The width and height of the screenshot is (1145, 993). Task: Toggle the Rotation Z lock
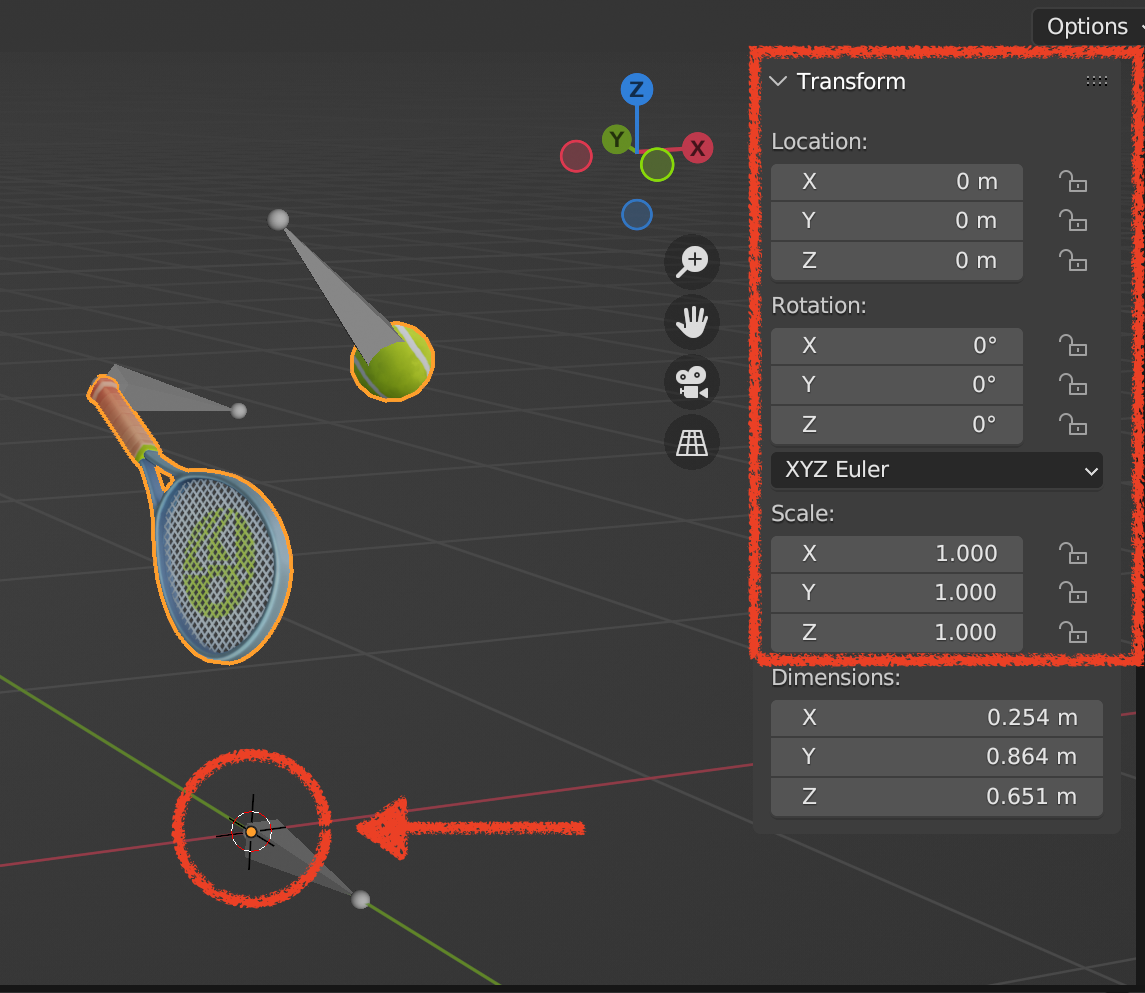(x=1073, y=425)
